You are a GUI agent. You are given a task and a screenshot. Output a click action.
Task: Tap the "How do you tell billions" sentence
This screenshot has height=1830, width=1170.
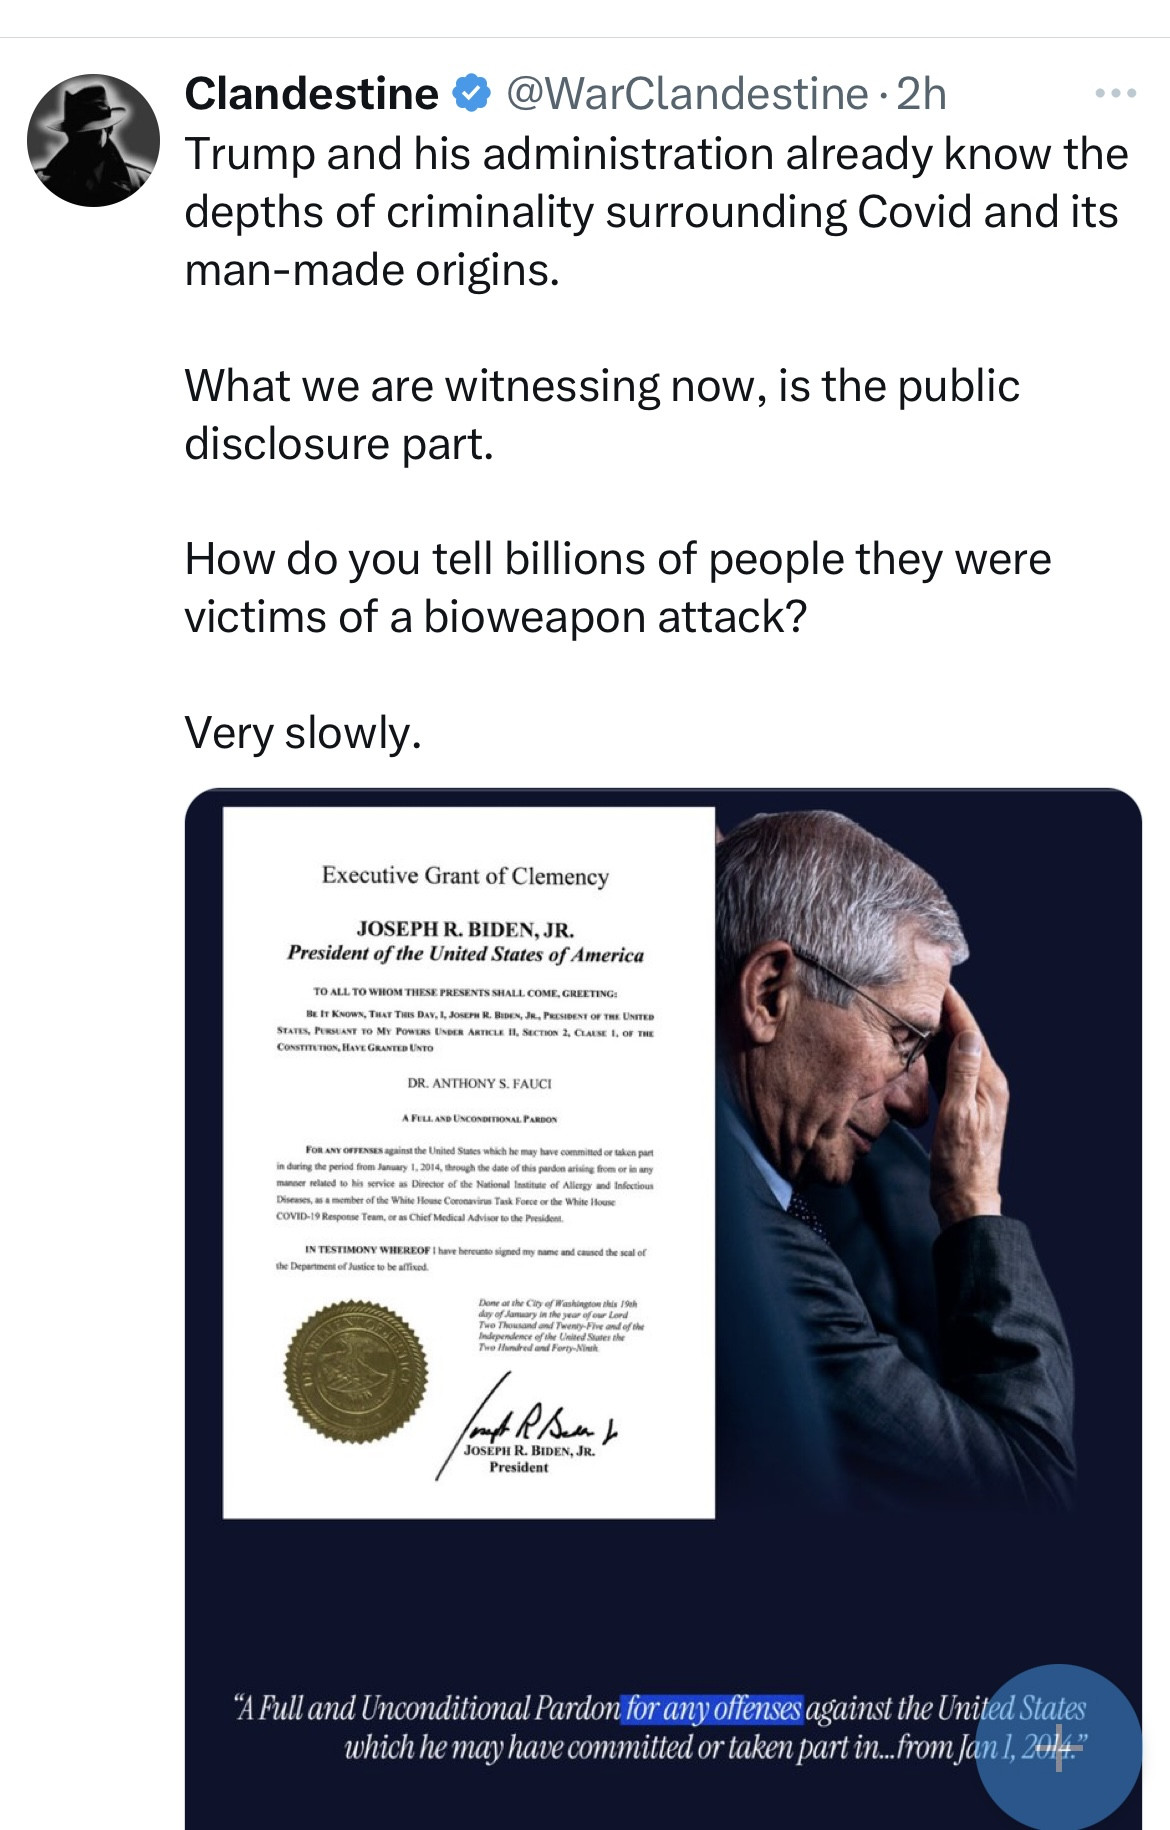click(x=617, y=588)
